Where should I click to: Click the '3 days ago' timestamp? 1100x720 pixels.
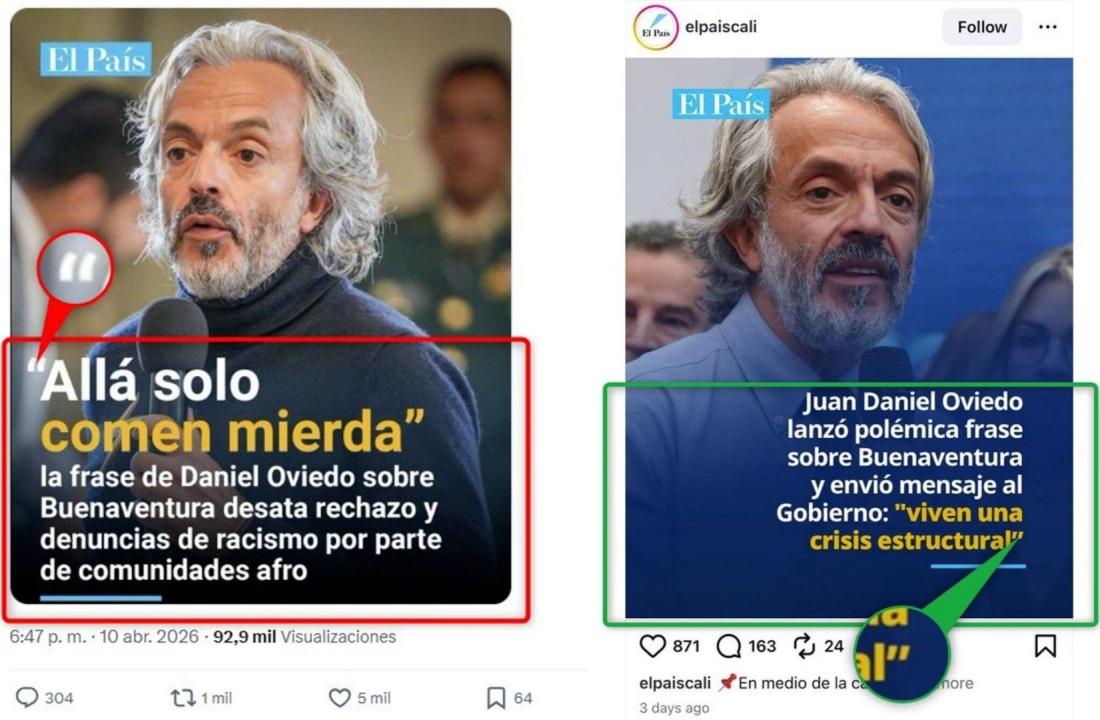pyautogui.click(x=674, y=708)
